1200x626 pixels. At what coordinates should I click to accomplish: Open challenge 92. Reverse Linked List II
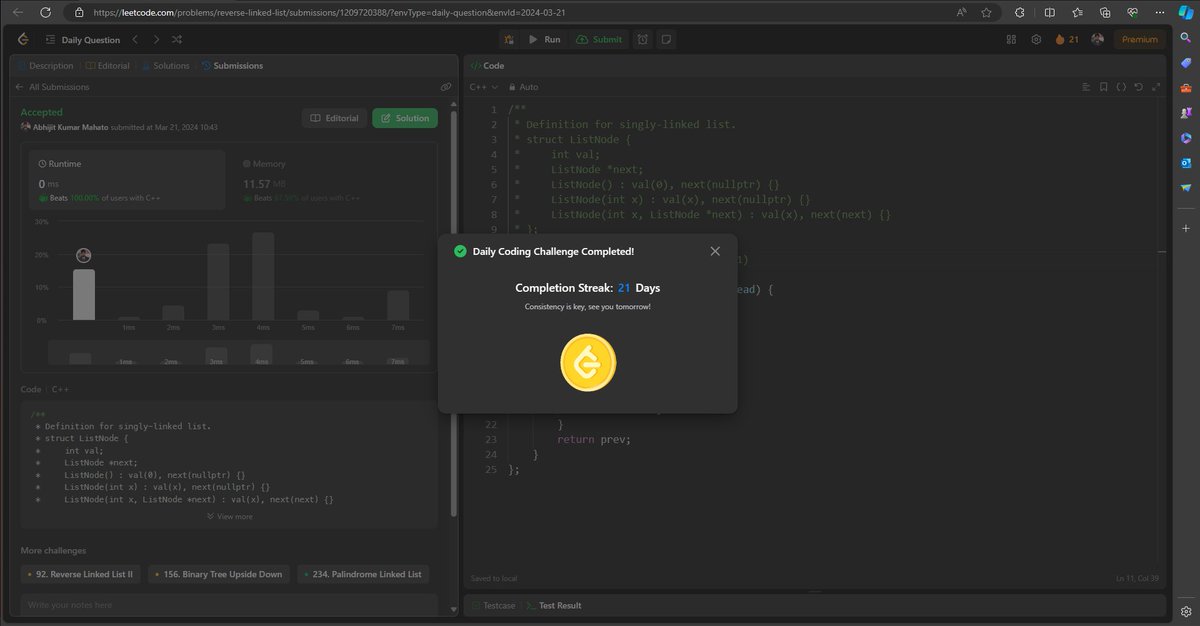tap(82, 574)
